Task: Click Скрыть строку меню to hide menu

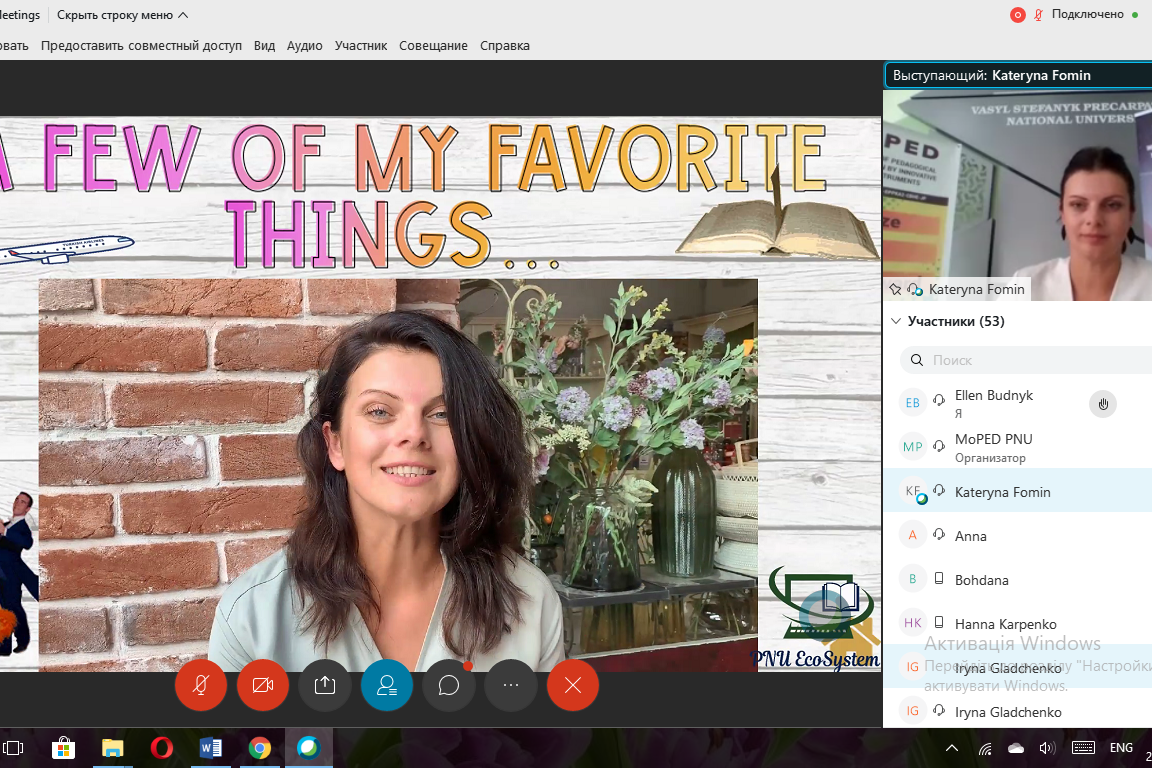Action: pos(121,15)
